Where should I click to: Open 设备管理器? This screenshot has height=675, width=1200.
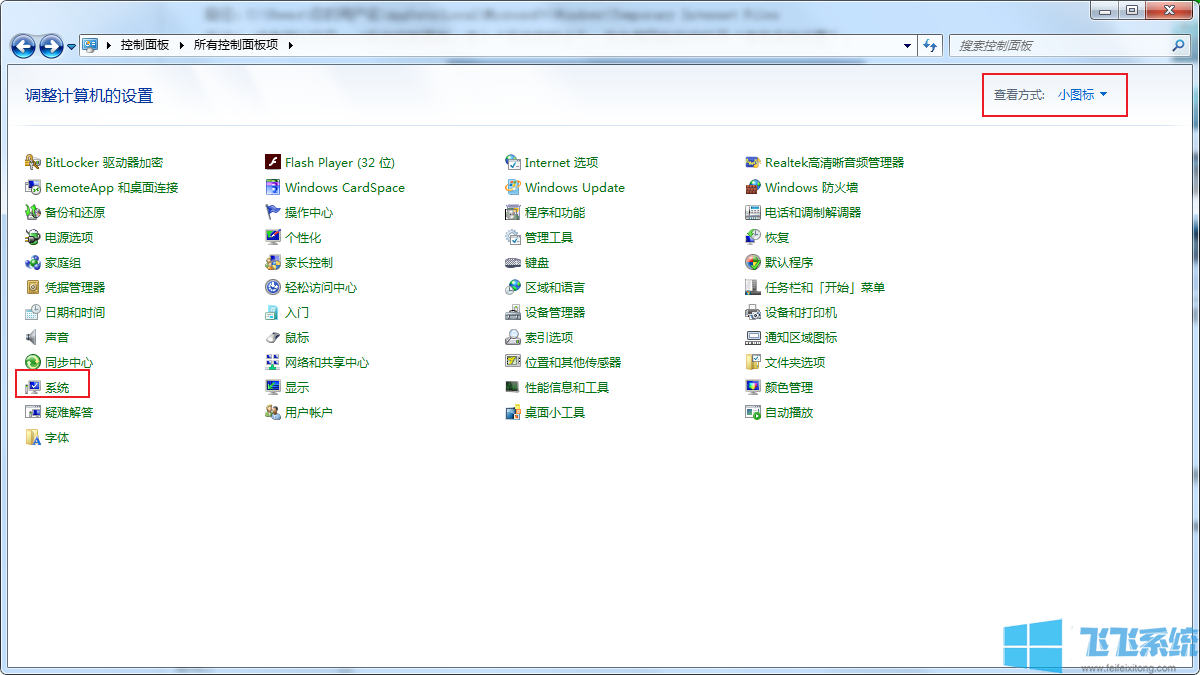click(x=555, y=312)
